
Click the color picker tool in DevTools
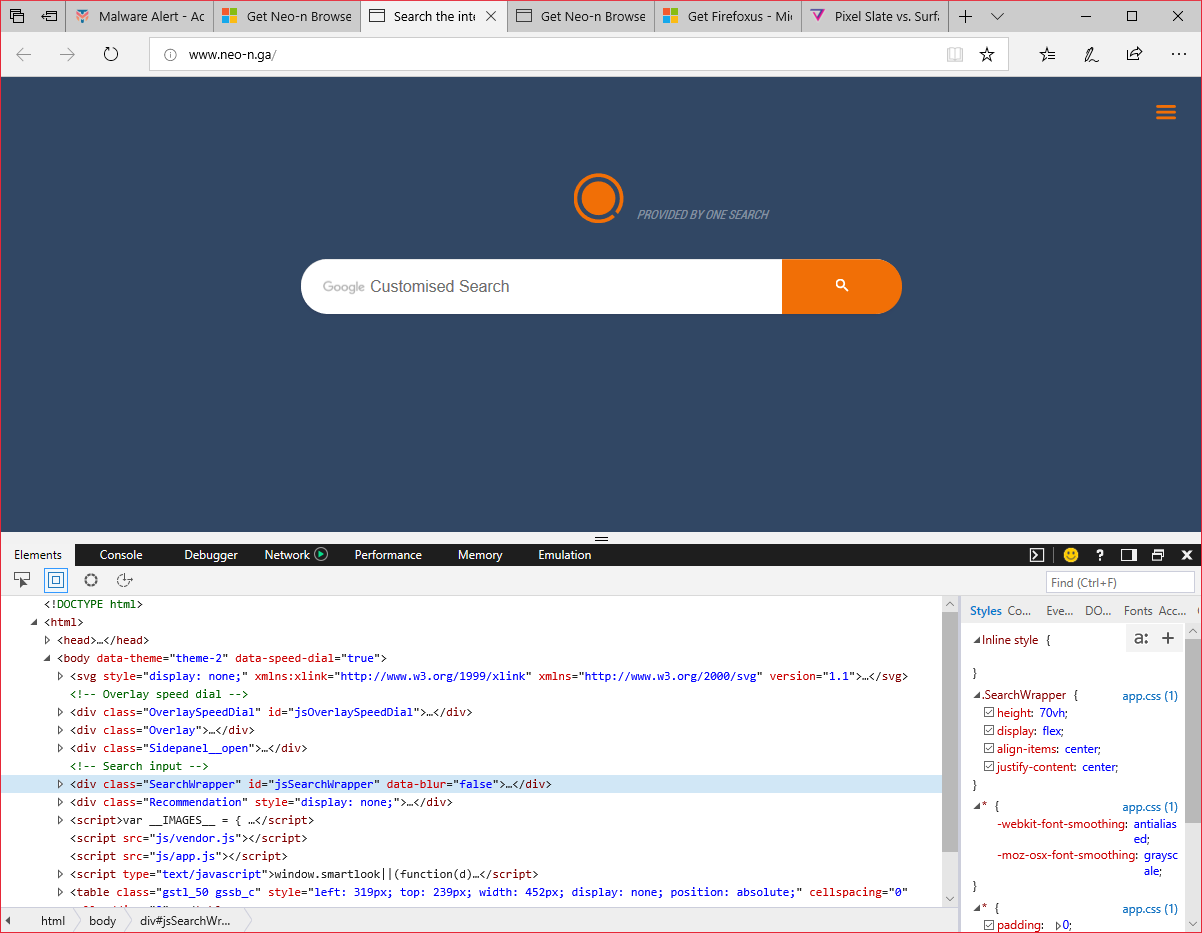coord(91,580)
